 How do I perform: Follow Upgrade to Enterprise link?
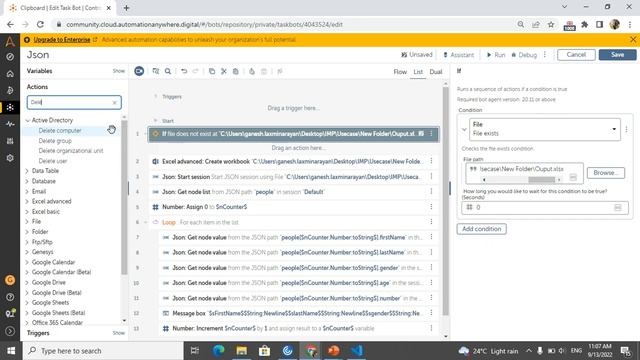coord(62,40)
